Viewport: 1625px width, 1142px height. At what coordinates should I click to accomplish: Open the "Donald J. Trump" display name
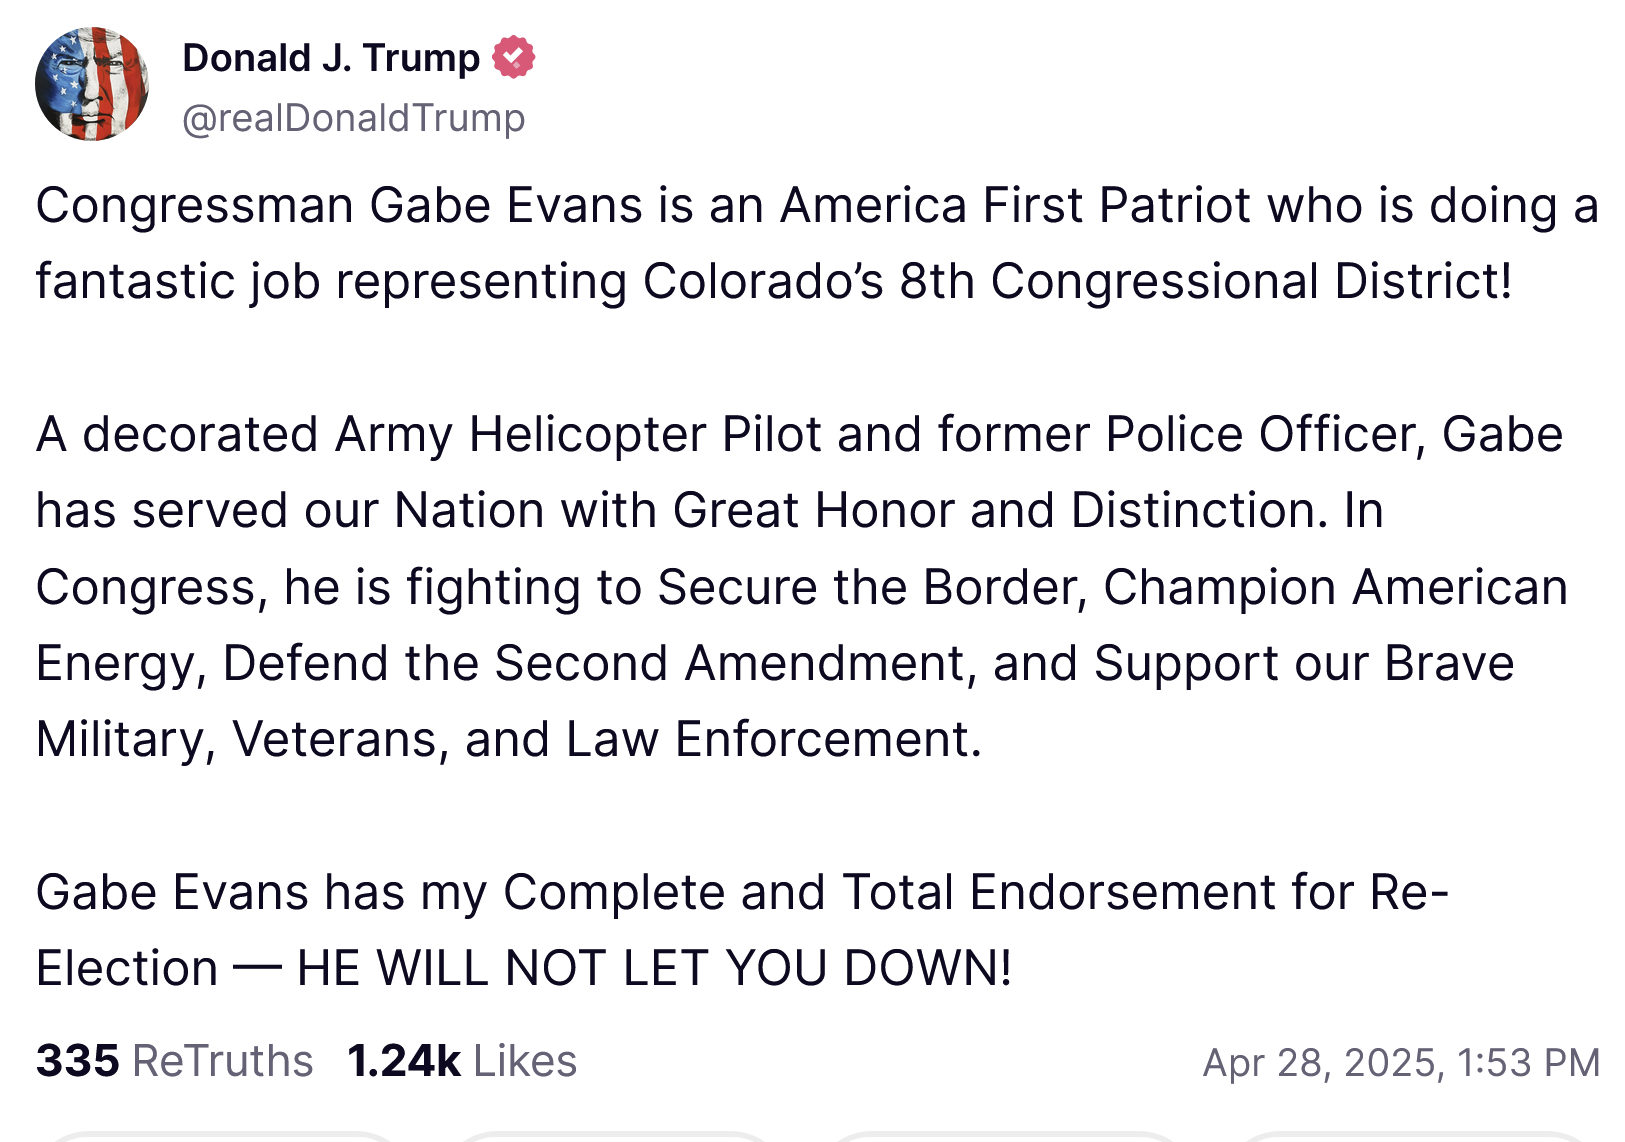[x=331, y=58]
